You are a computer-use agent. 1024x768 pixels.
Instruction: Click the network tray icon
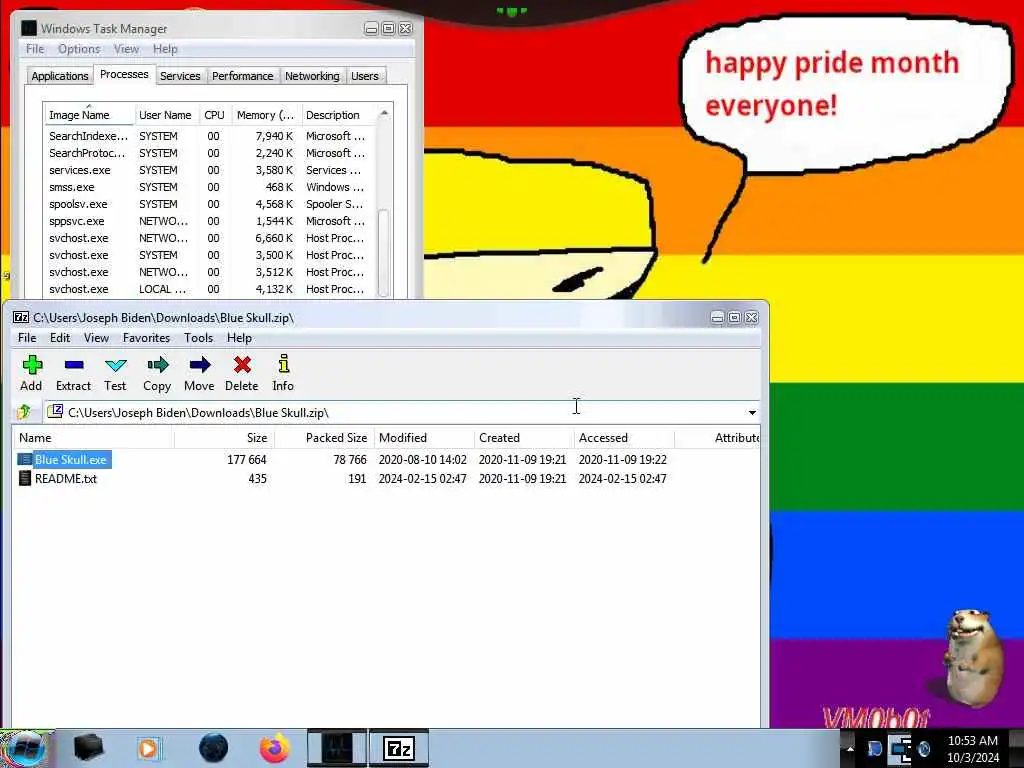[900, 749]
